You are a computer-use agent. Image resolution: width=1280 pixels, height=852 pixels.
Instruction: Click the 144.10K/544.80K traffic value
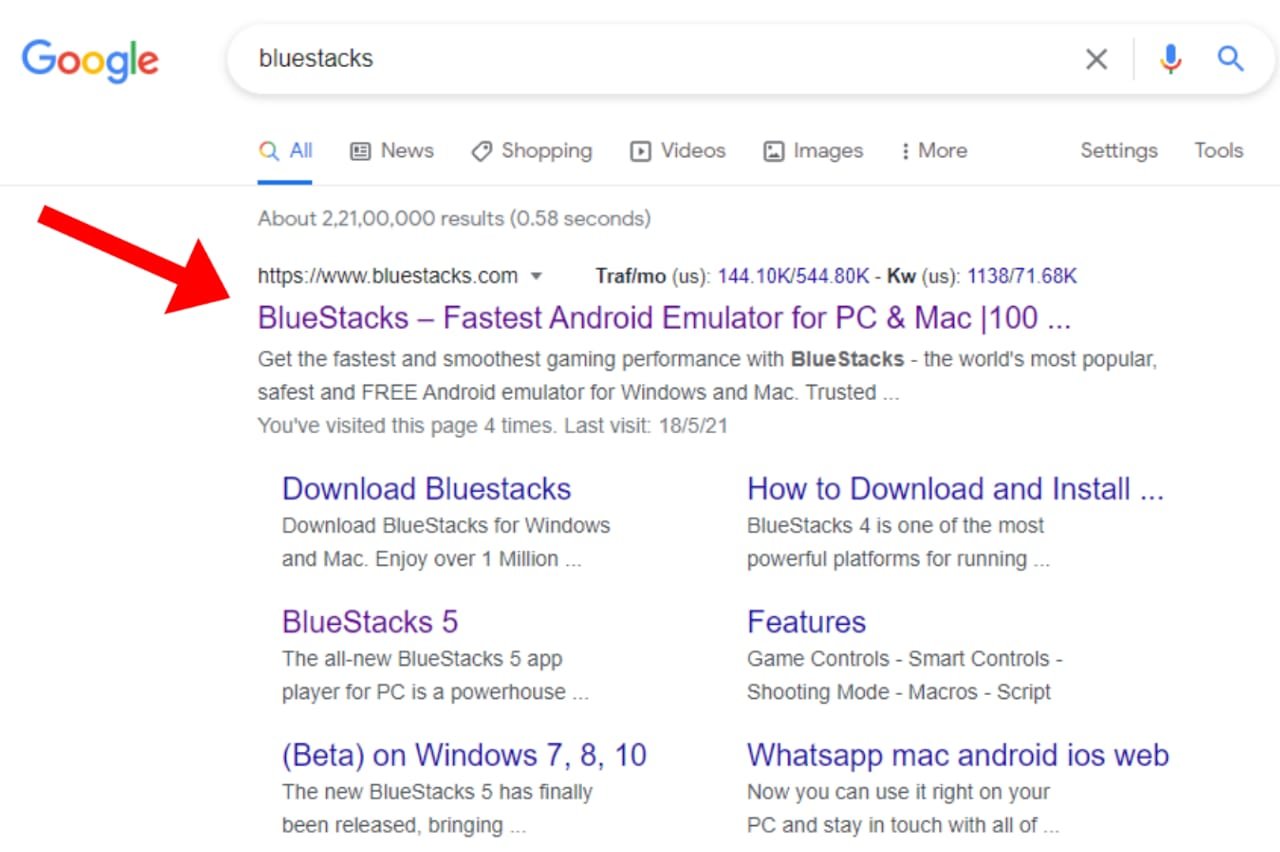click(794, 276)
